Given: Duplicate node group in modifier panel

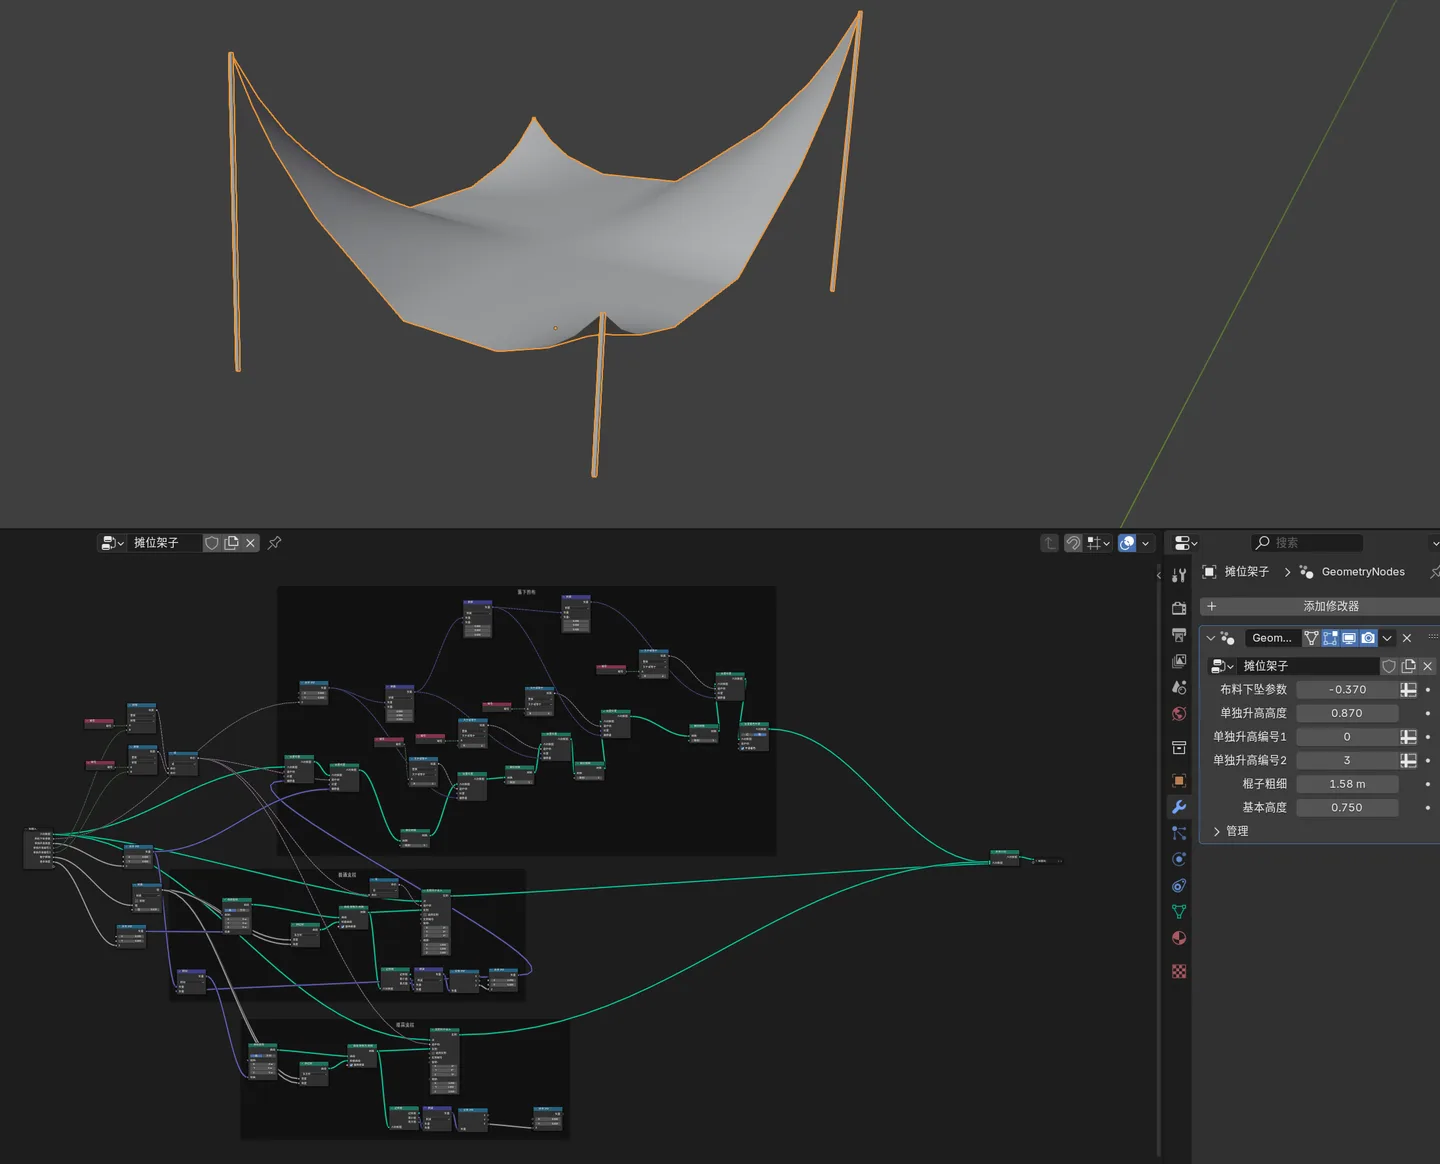Looking at the screenshot, I should click(x=1408, y=666).
